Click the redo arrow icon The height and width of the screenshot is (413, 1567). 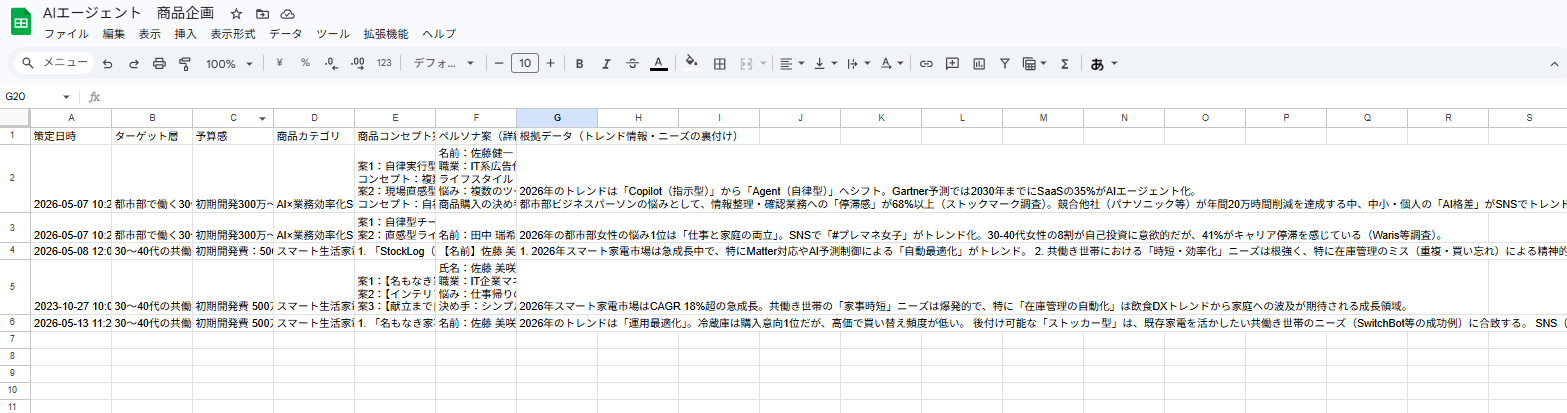tap(133, 63)
